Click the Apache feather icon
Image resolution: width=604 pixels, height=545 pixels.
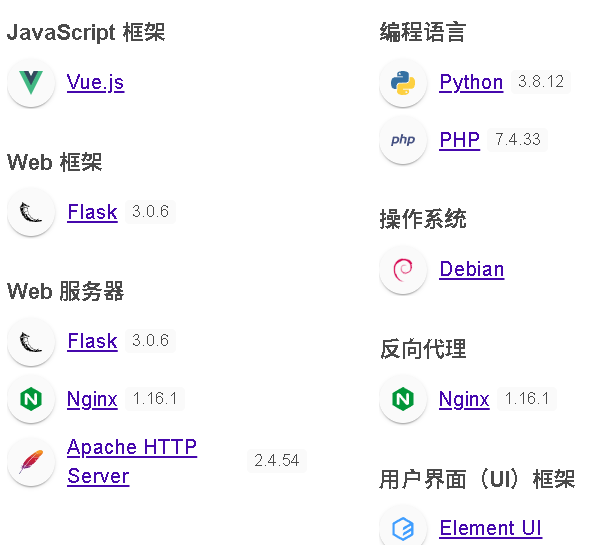[x=31, y=461]
